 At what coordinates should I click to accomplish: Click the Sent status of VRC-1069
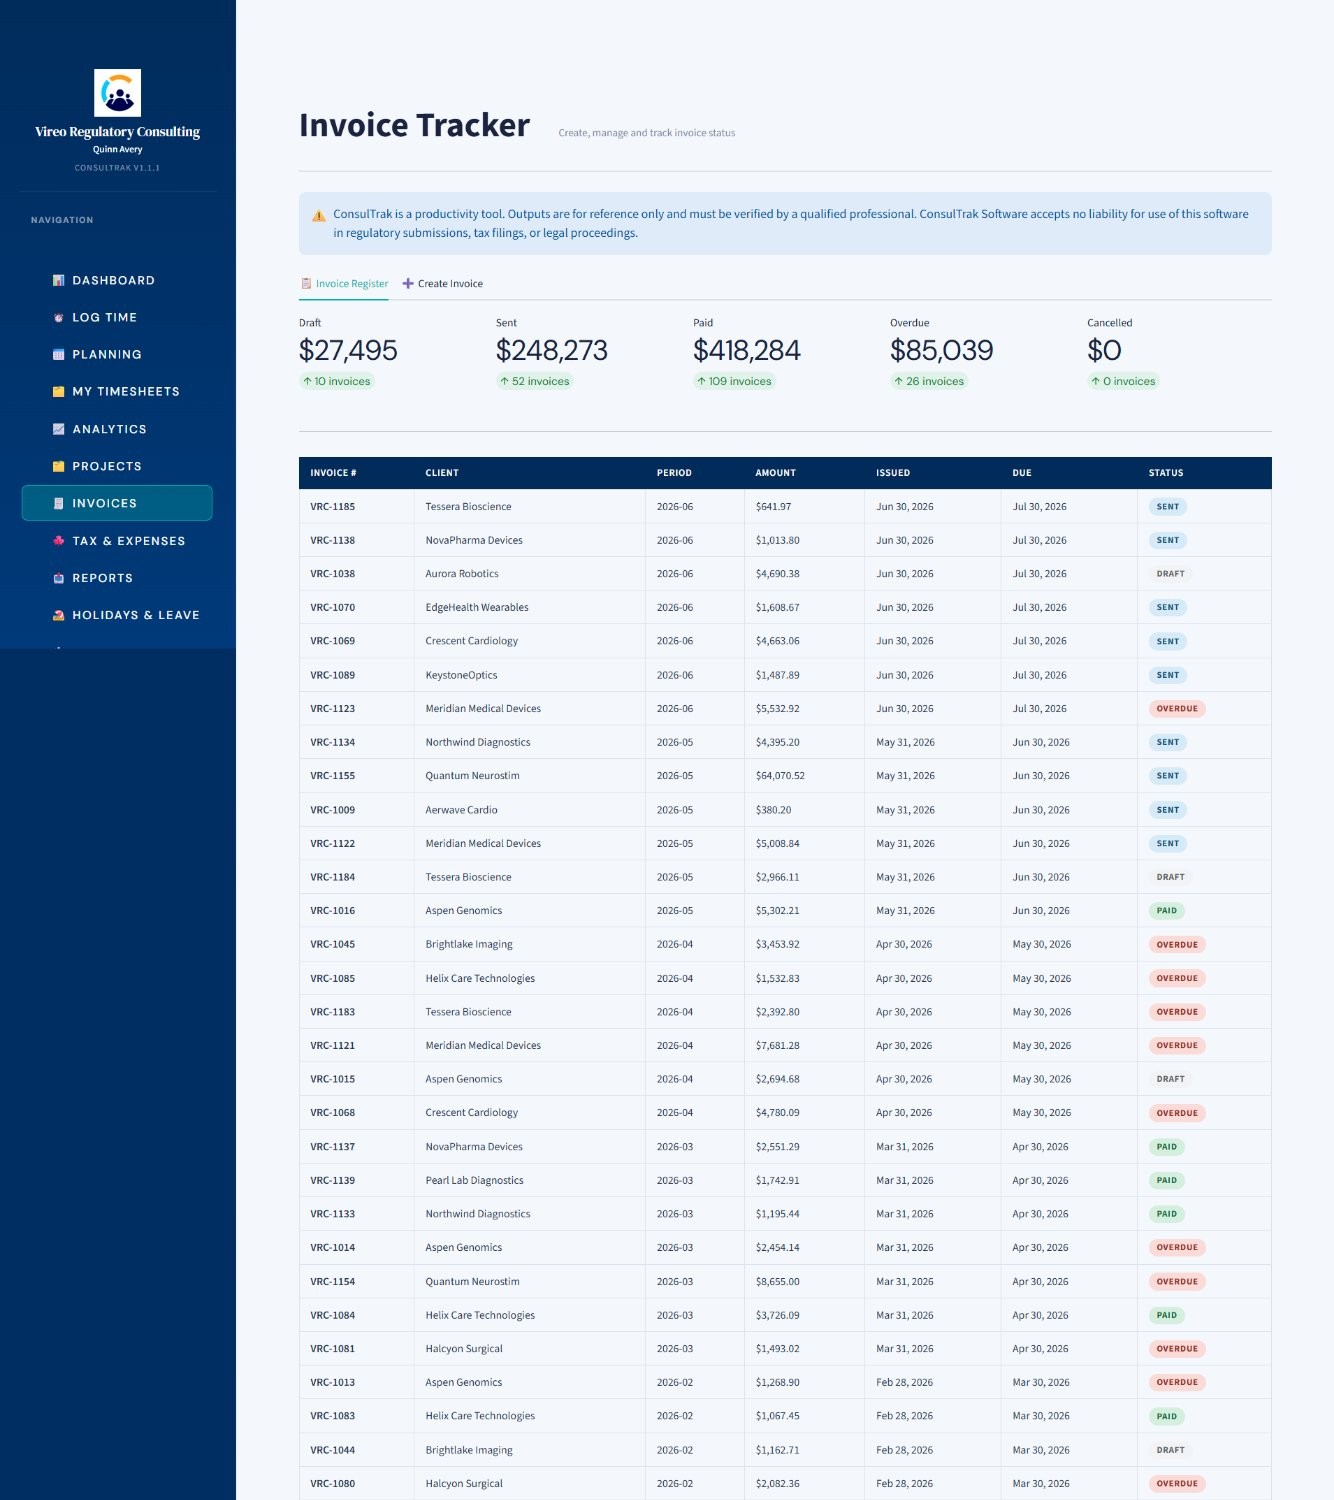point(1167,641)
